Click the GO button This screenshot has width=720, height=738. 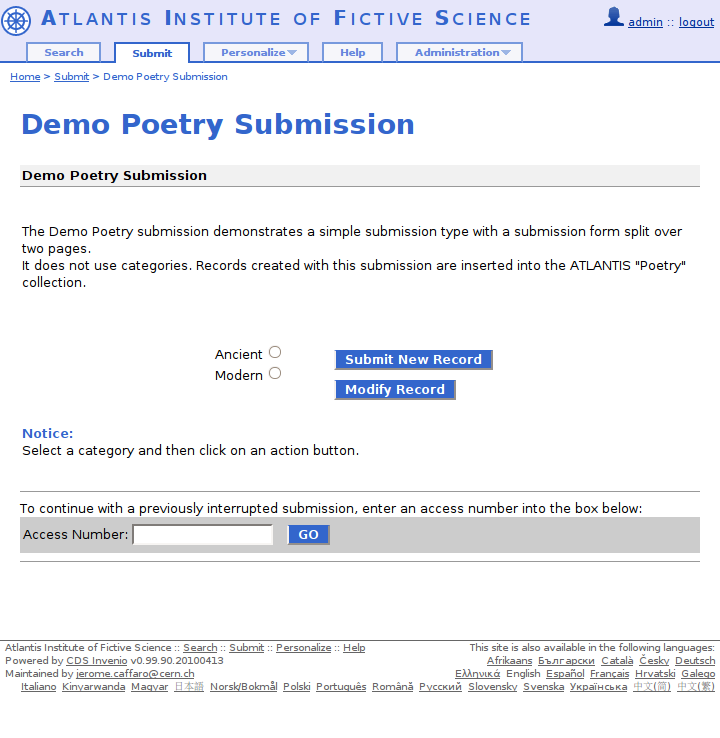pyautogui.click(x=308, y=535)
